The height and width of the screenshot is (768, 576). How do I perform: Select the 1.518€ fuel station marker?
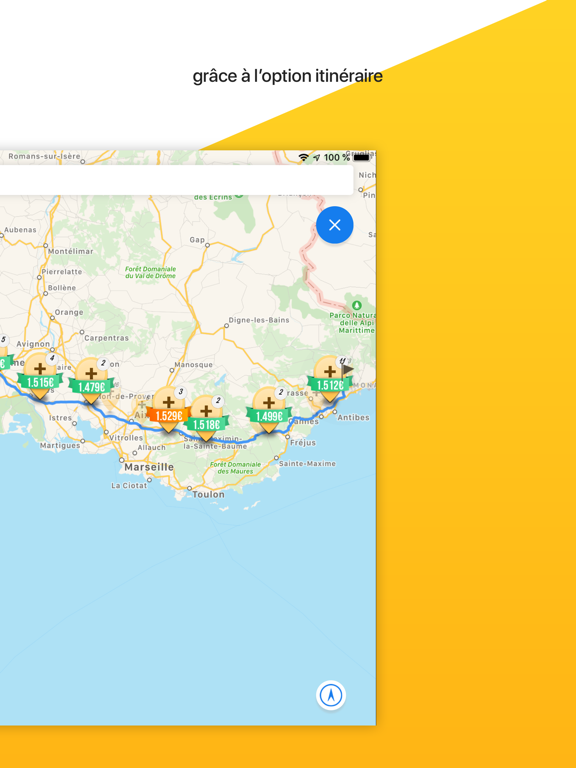pyautogui.click(x=206, y=419)
